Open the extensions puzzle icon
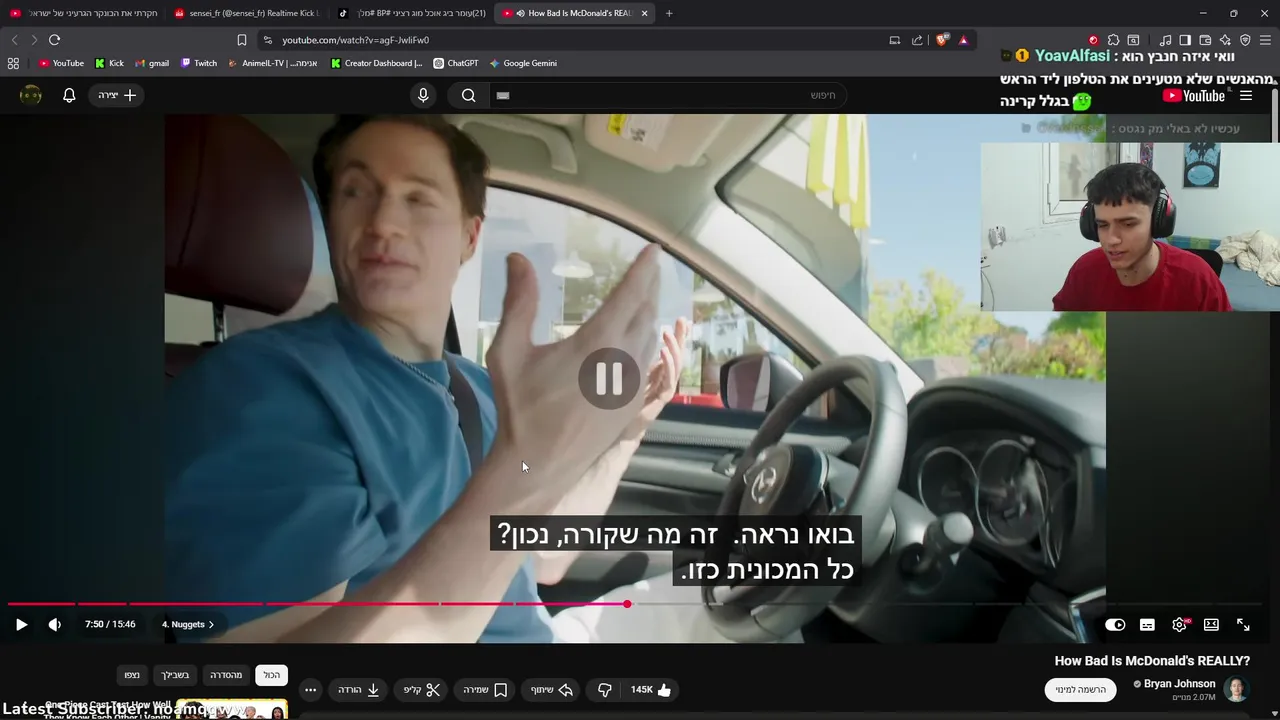Image resolution: width=1280 pixels, height=720 pixels. [x=1113, y=40]
